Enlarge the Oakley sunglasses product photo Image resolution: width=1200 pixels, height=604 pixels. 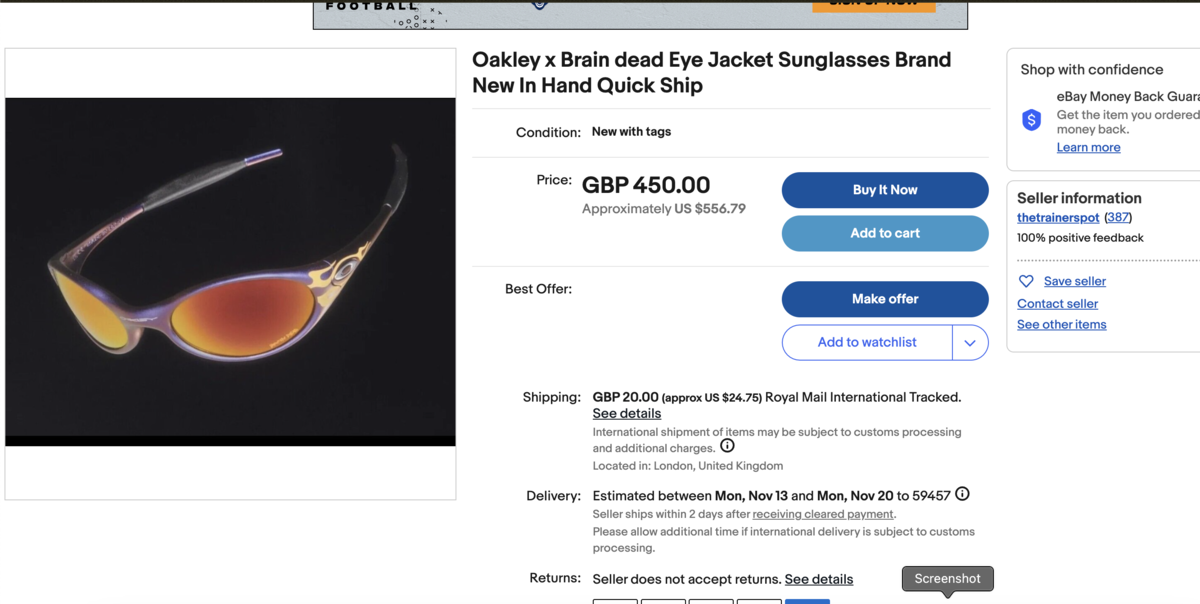tap(230, 272)
